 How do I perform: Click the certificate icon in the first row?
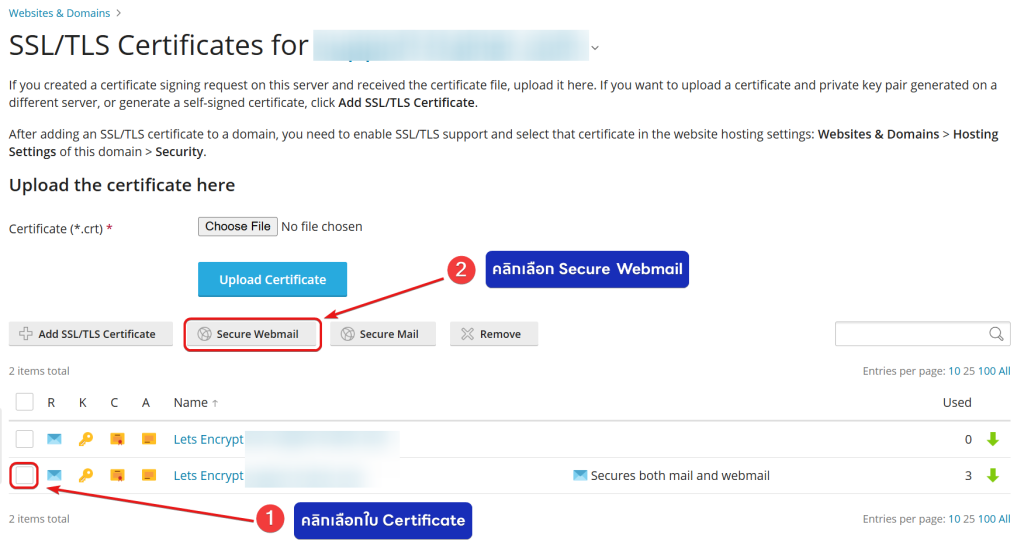117,439
